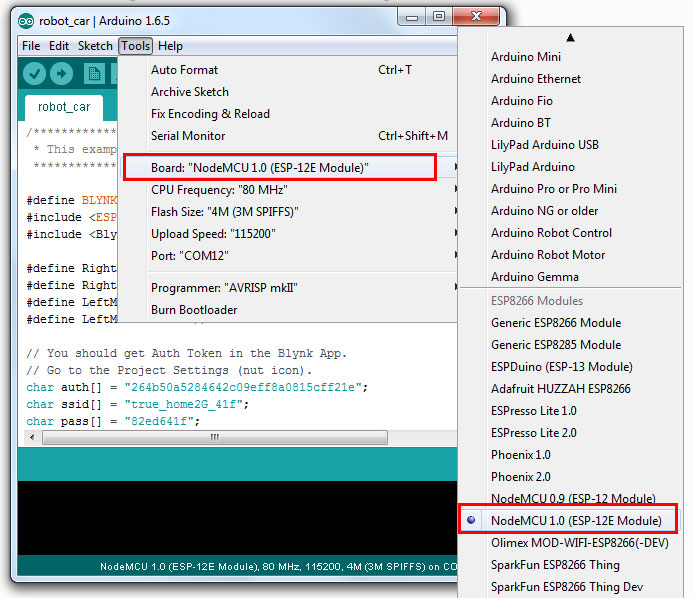This screenshot has width=694, height=598.
Task: Expand the Programmer AVRISP mkII submenu
Action: (x=289, y=288)
